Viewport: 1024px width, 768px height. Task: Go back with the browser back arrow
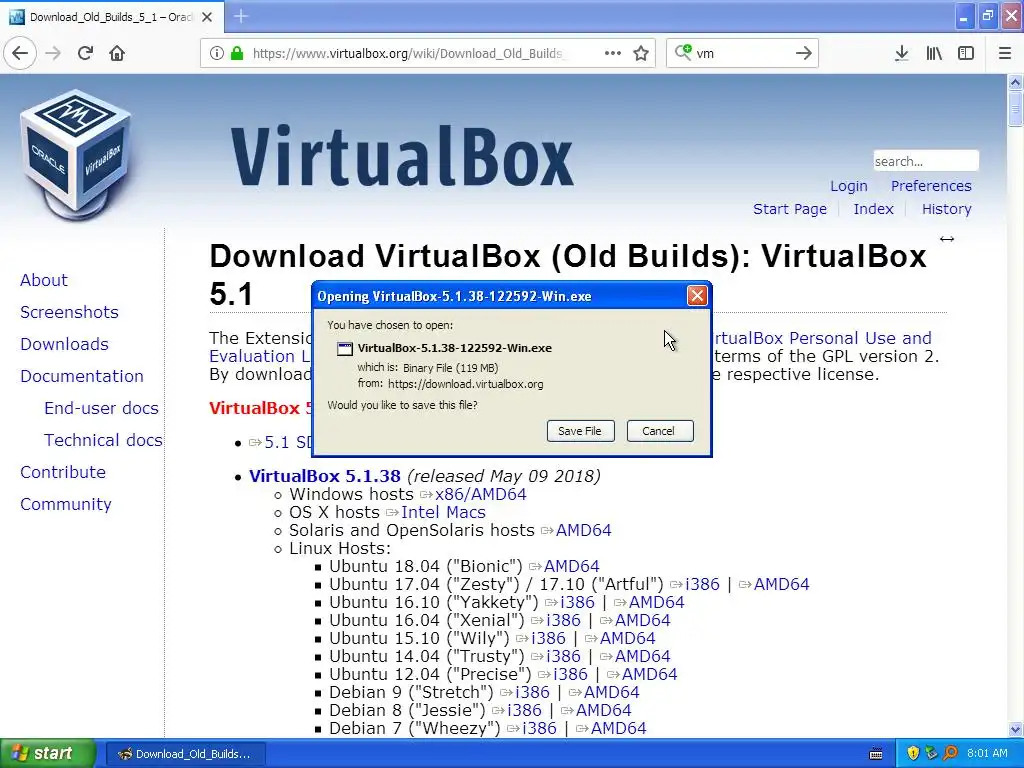(x=20, y=53)
